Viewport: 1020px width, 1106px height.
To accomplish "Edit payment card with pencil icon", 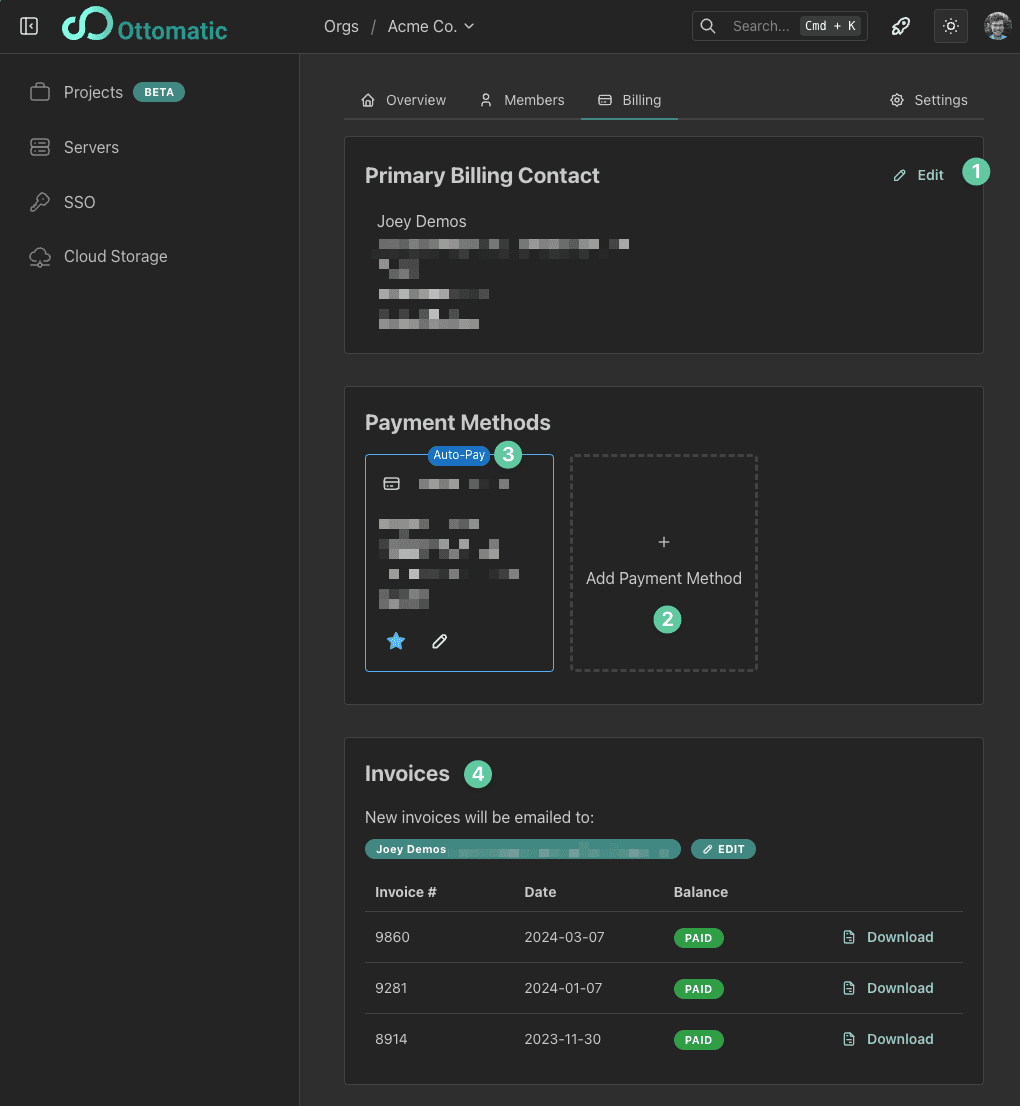I will [x=439, y=641].
